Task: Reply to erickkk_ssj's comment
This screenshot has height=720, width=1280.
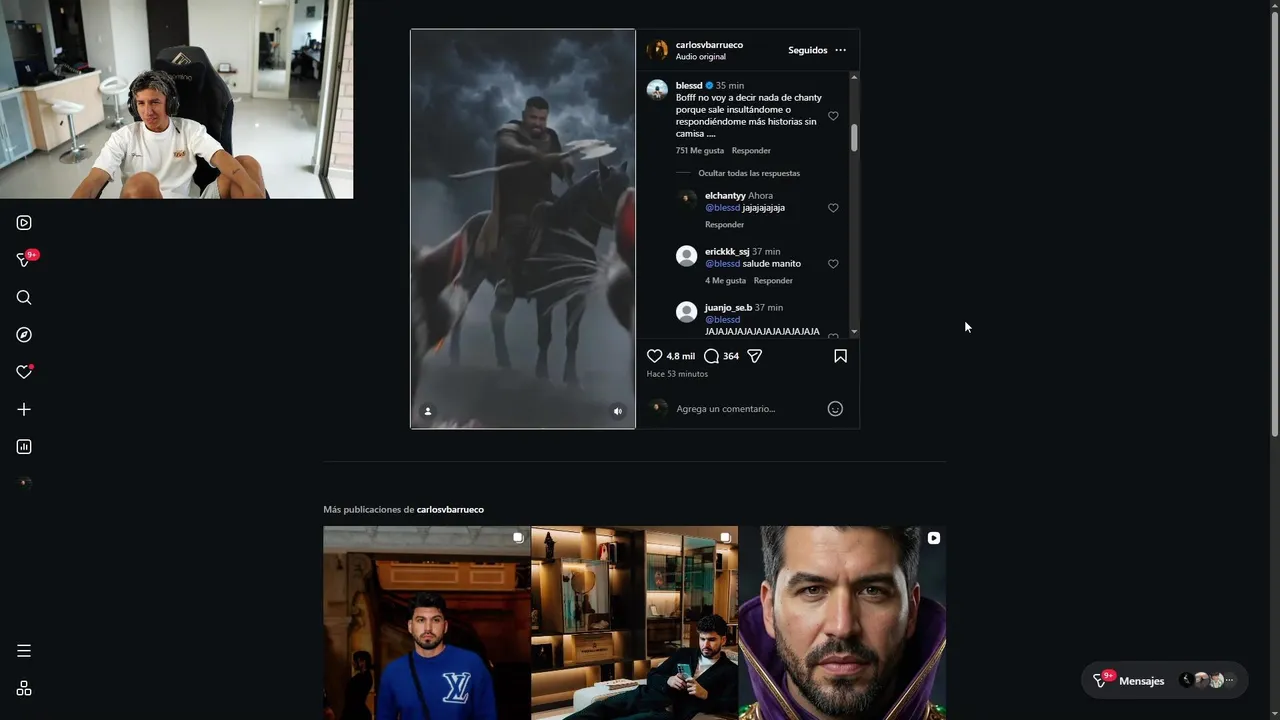Action: click(x=773, y=281)
